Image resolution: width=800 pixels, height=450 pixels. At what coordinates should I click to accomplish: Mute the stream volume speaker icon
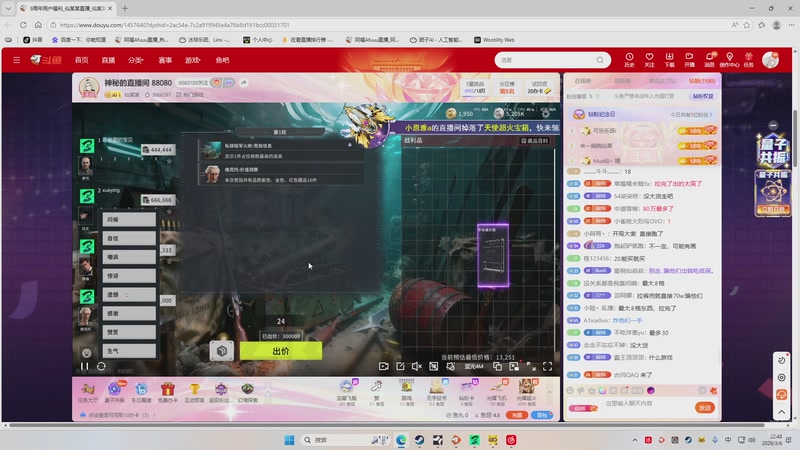coord(417,366)
